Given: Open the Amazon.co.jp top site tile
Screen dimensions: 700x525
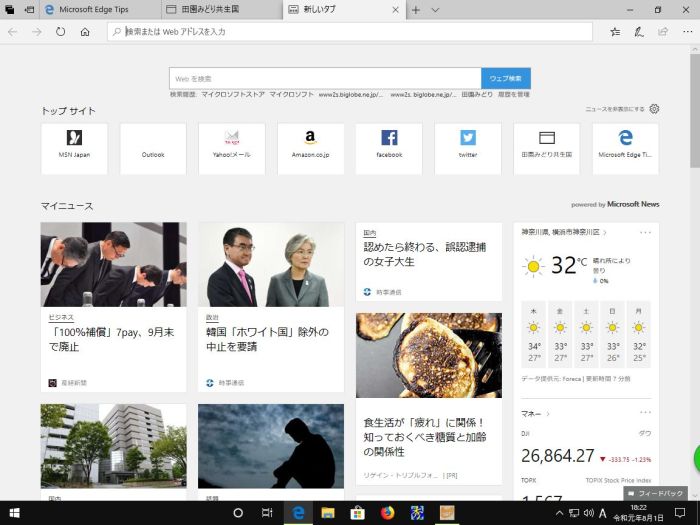Looking at the screenshot, I should point(311,148).
